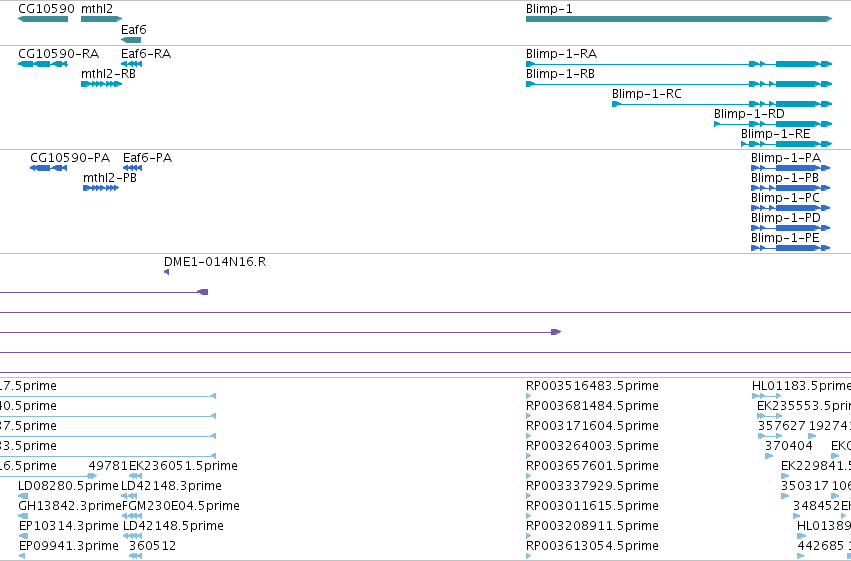Click the long Blimp-1 gene bar

pos(678,19)
